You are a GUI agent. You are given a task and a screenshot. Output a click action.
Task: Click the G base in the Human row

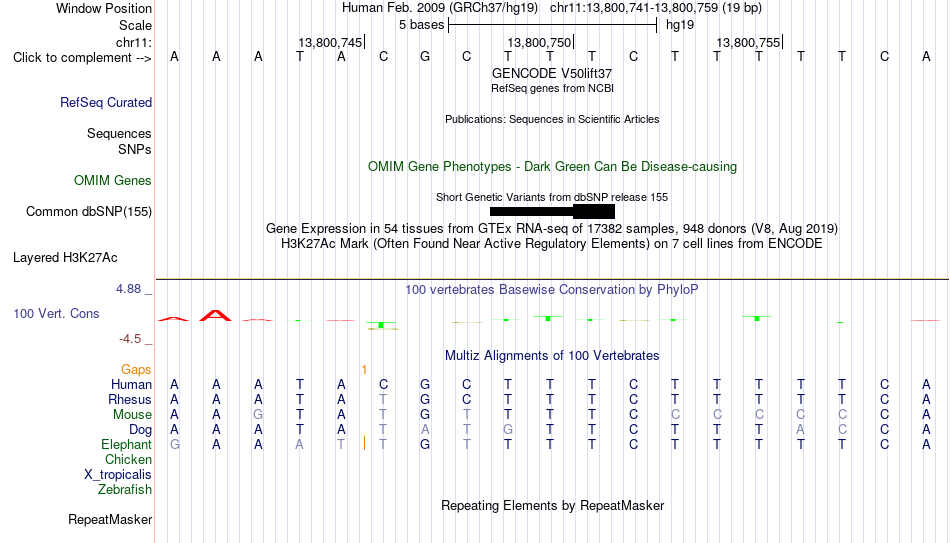point(425,385)
